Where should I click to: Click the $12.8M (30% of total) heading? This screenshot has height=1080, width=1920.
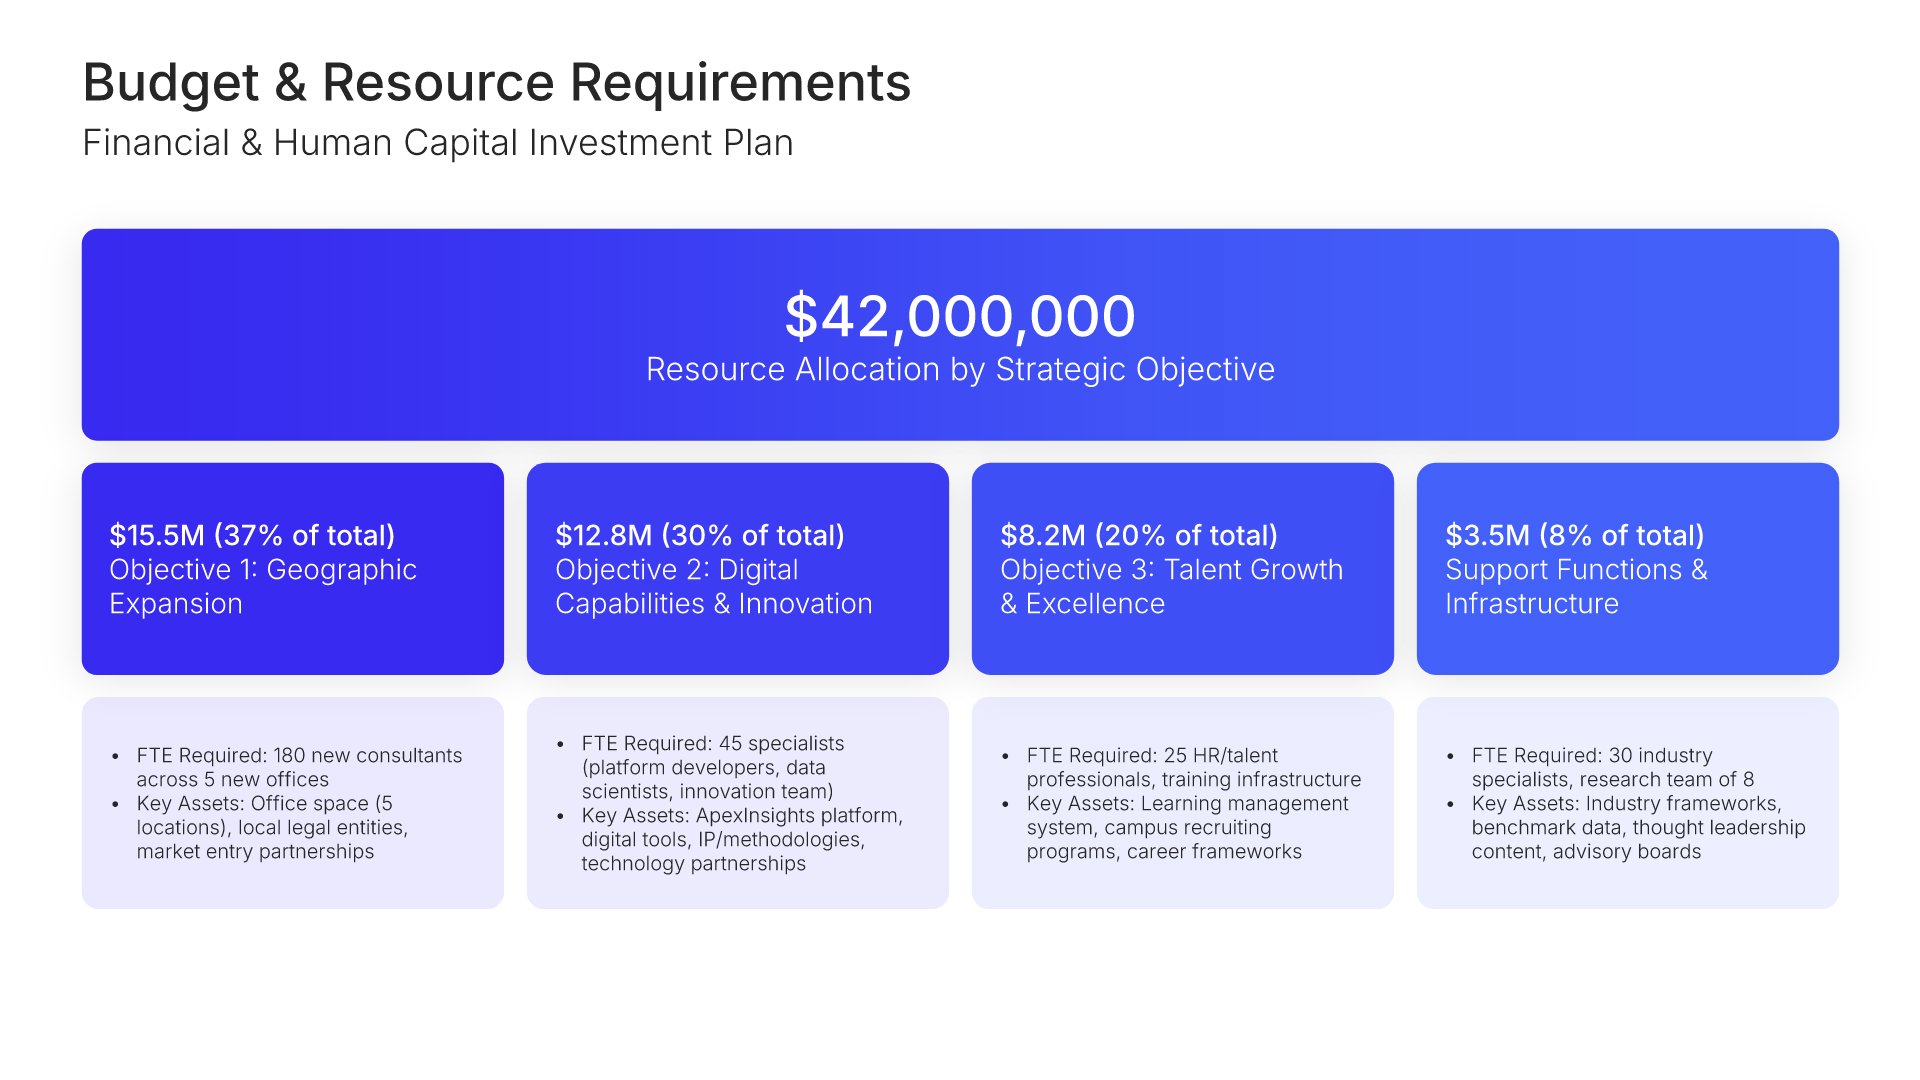click(699, 535)
